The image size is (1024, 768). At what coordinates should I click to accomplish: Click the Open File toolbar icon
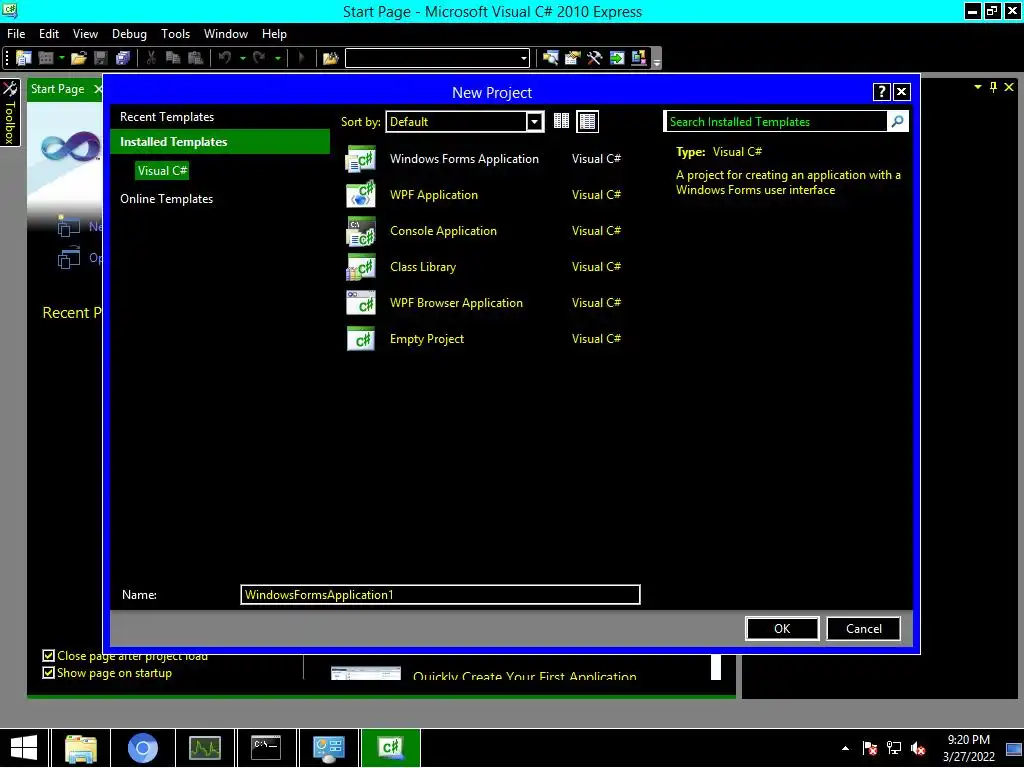click(79, 58)
